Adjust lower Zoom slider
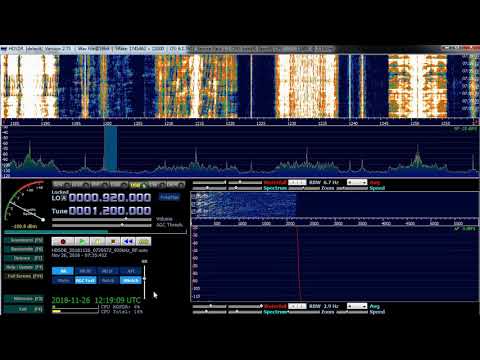 click(x=304, y=312)
